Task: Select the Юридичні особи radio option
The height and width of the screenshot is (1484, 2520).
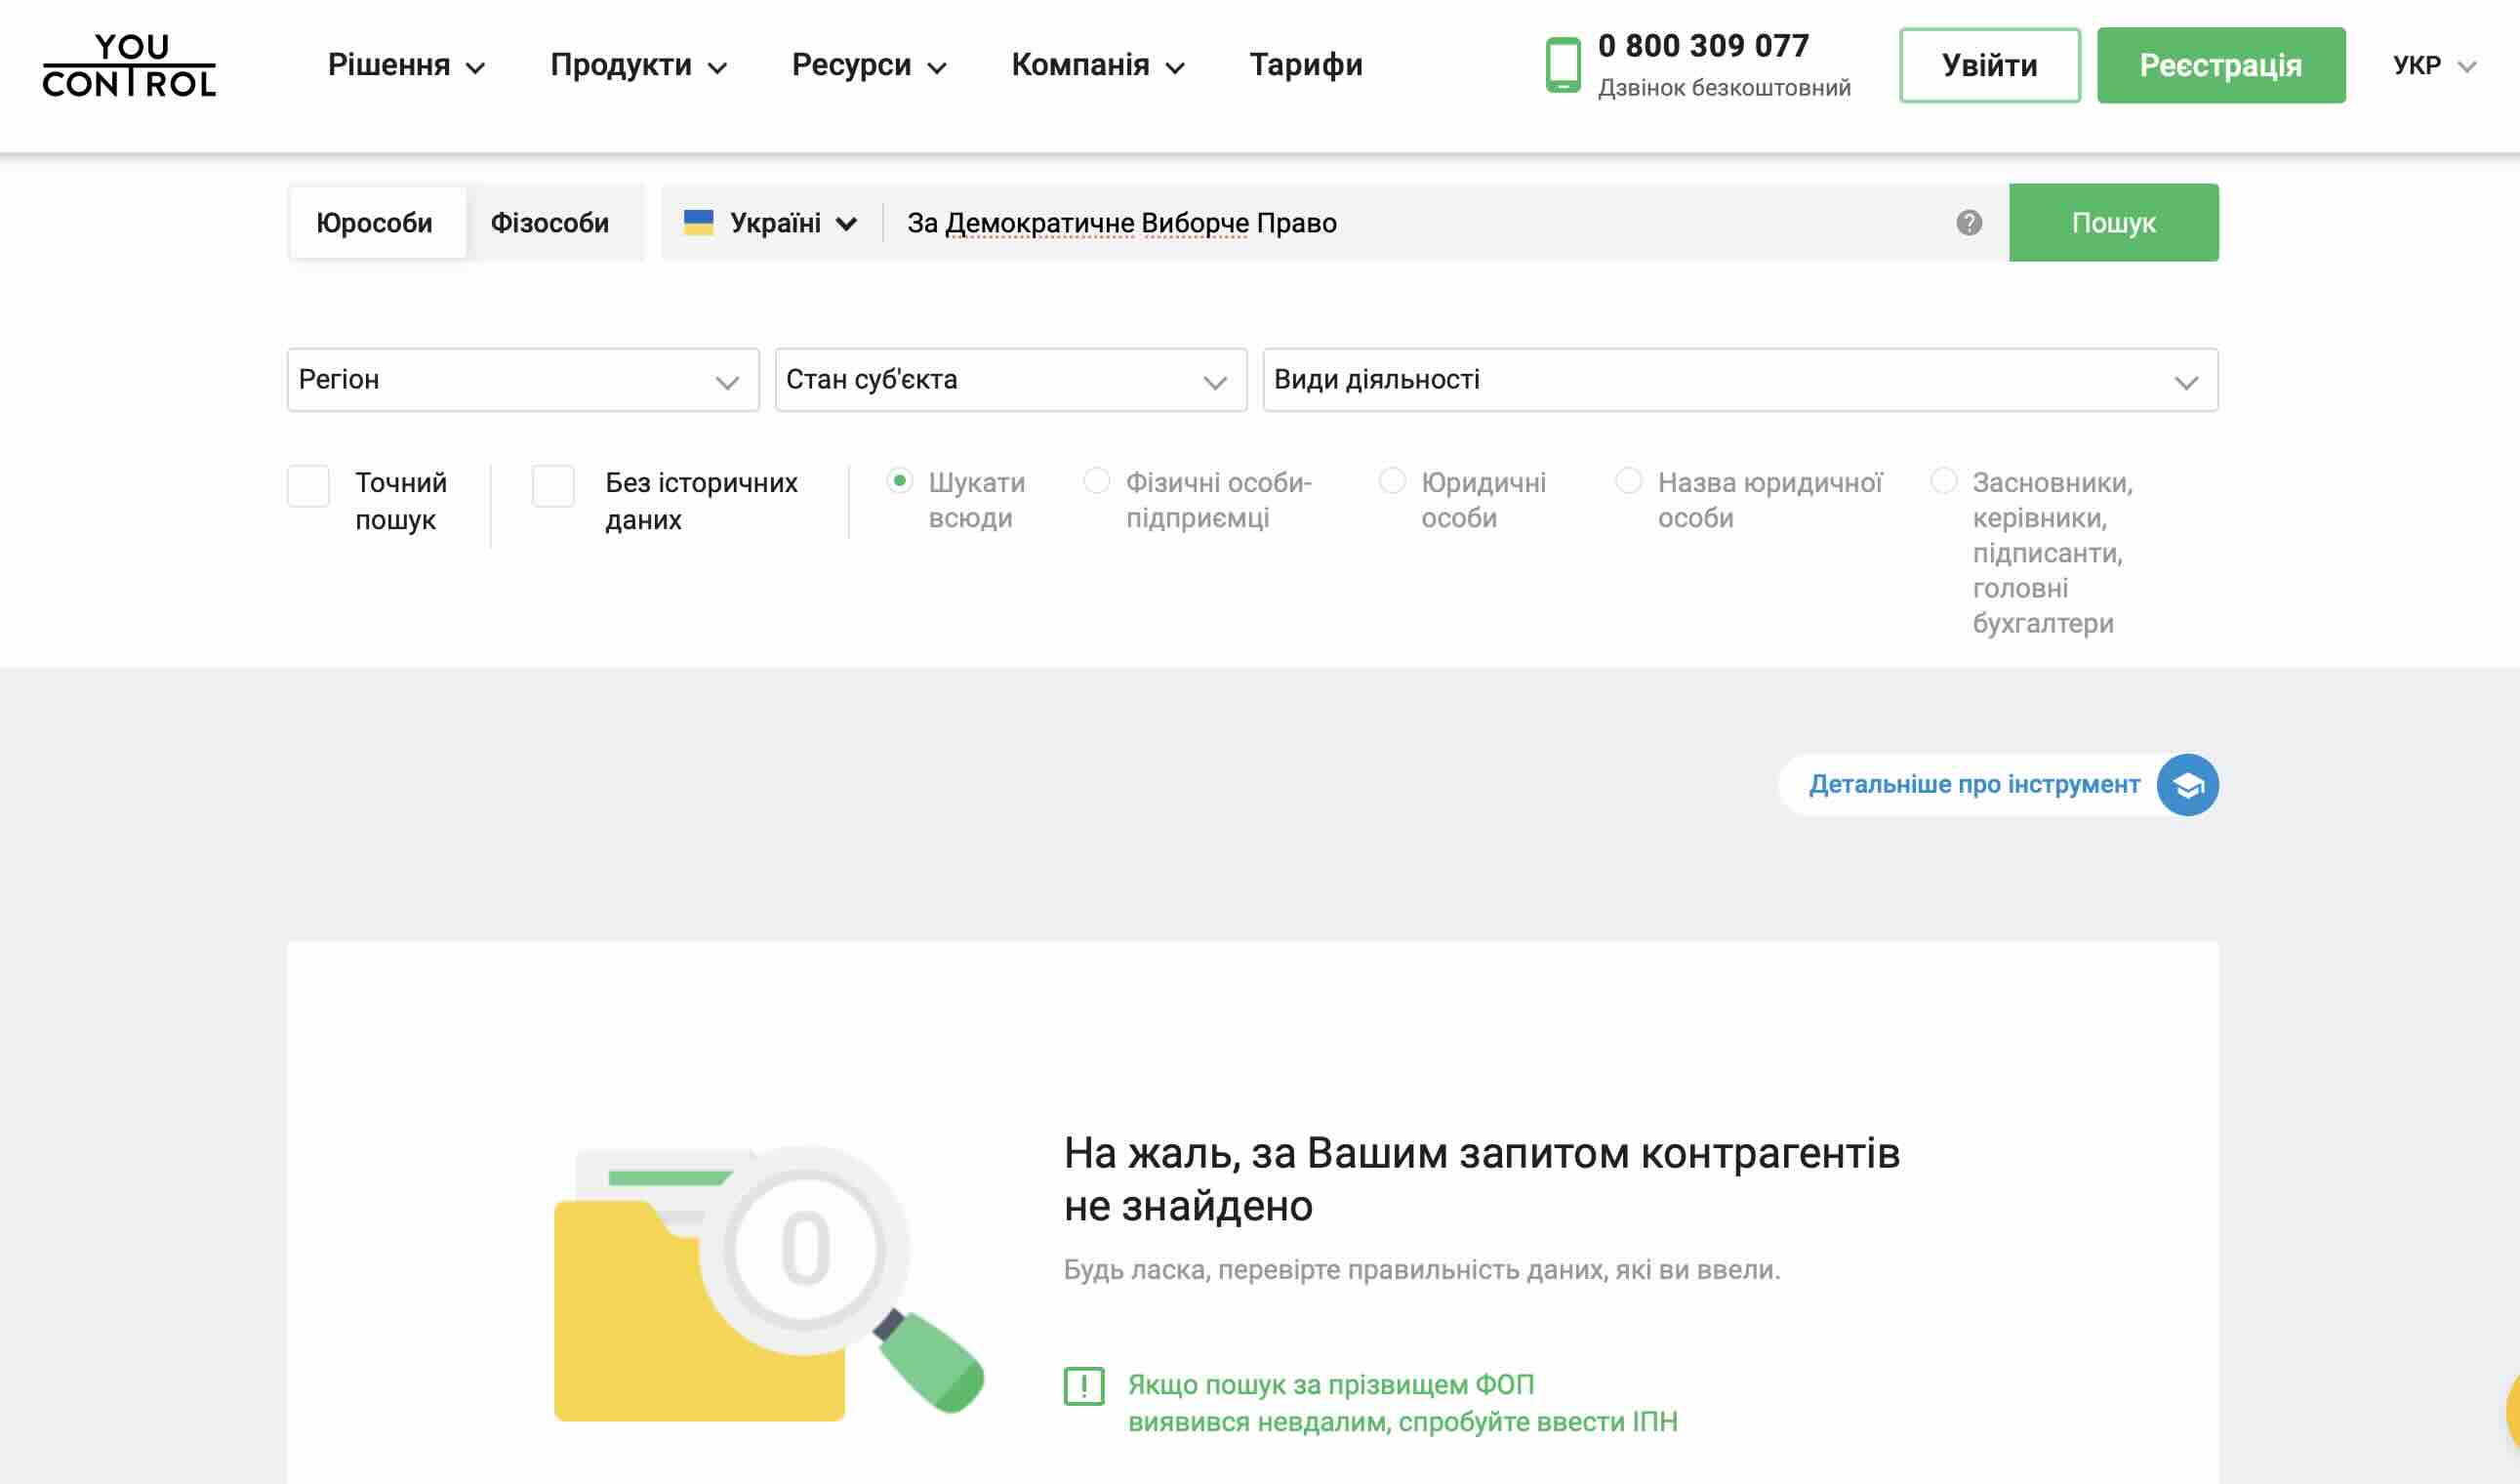Action: coord(1392,482)
